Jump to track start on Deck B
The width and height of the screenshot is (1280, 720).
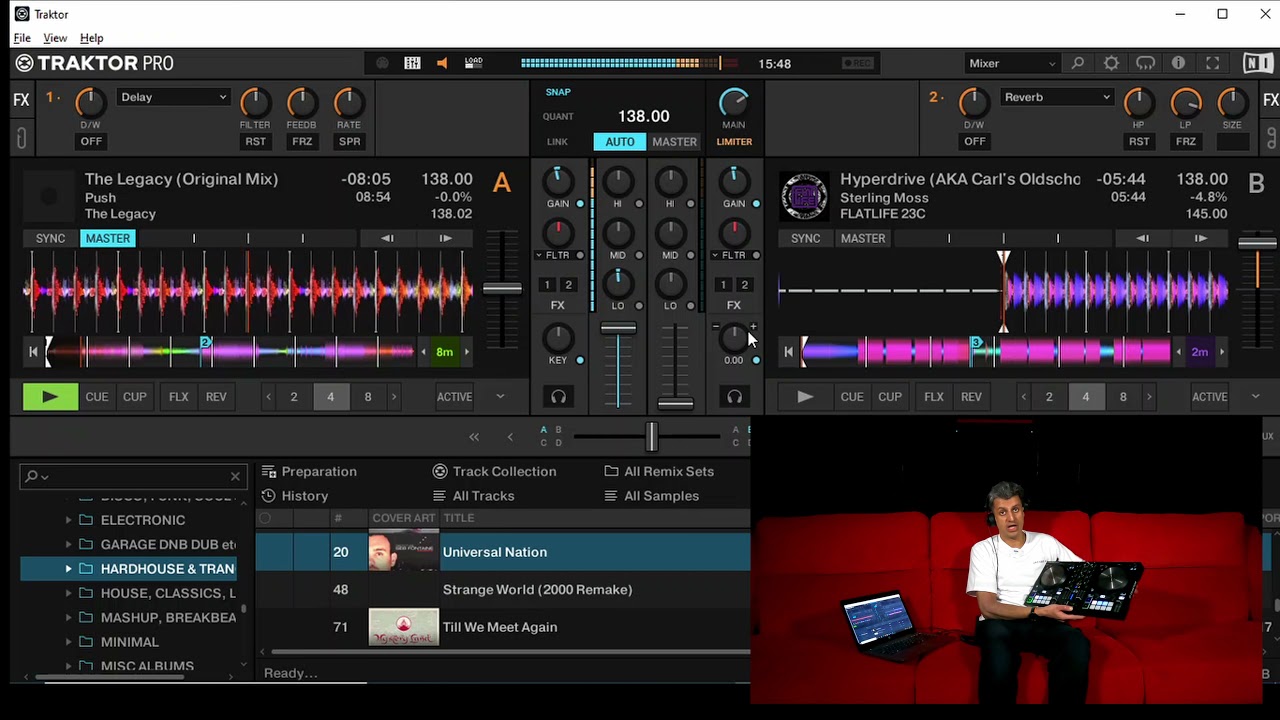[x=788, y=351]
